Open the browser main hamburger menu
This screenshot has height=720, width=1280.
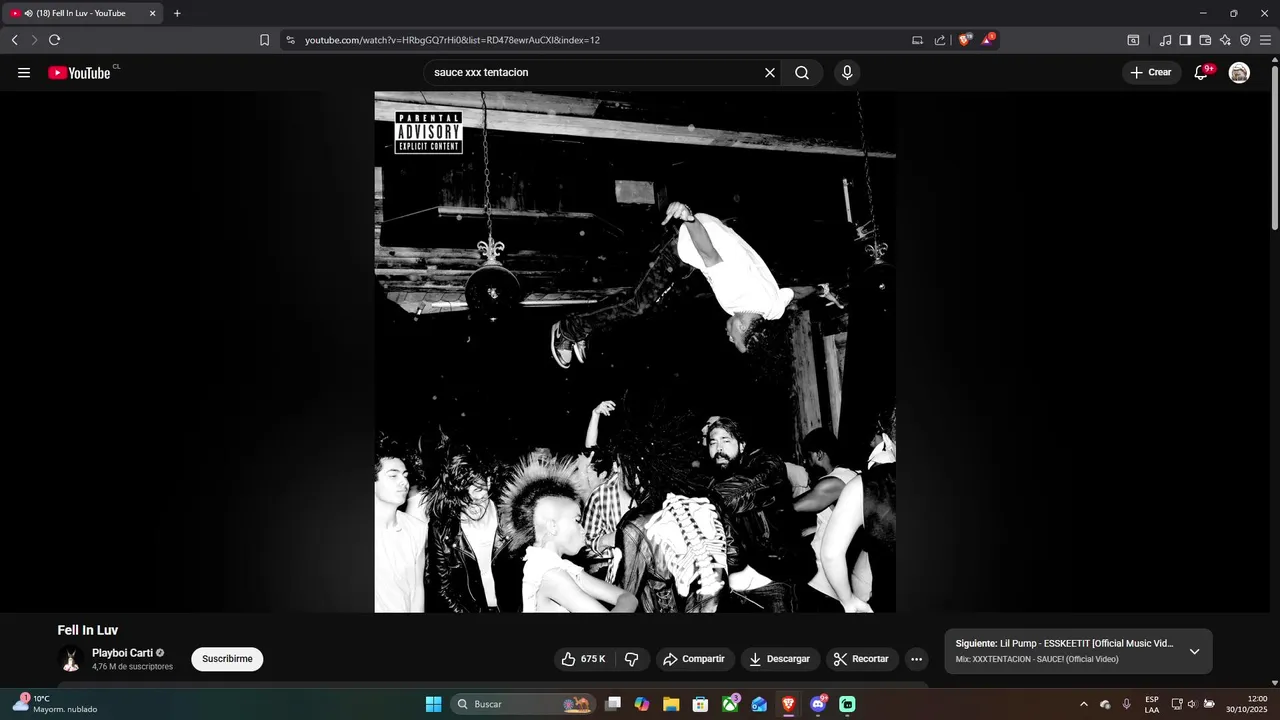tap(1265, 40)
